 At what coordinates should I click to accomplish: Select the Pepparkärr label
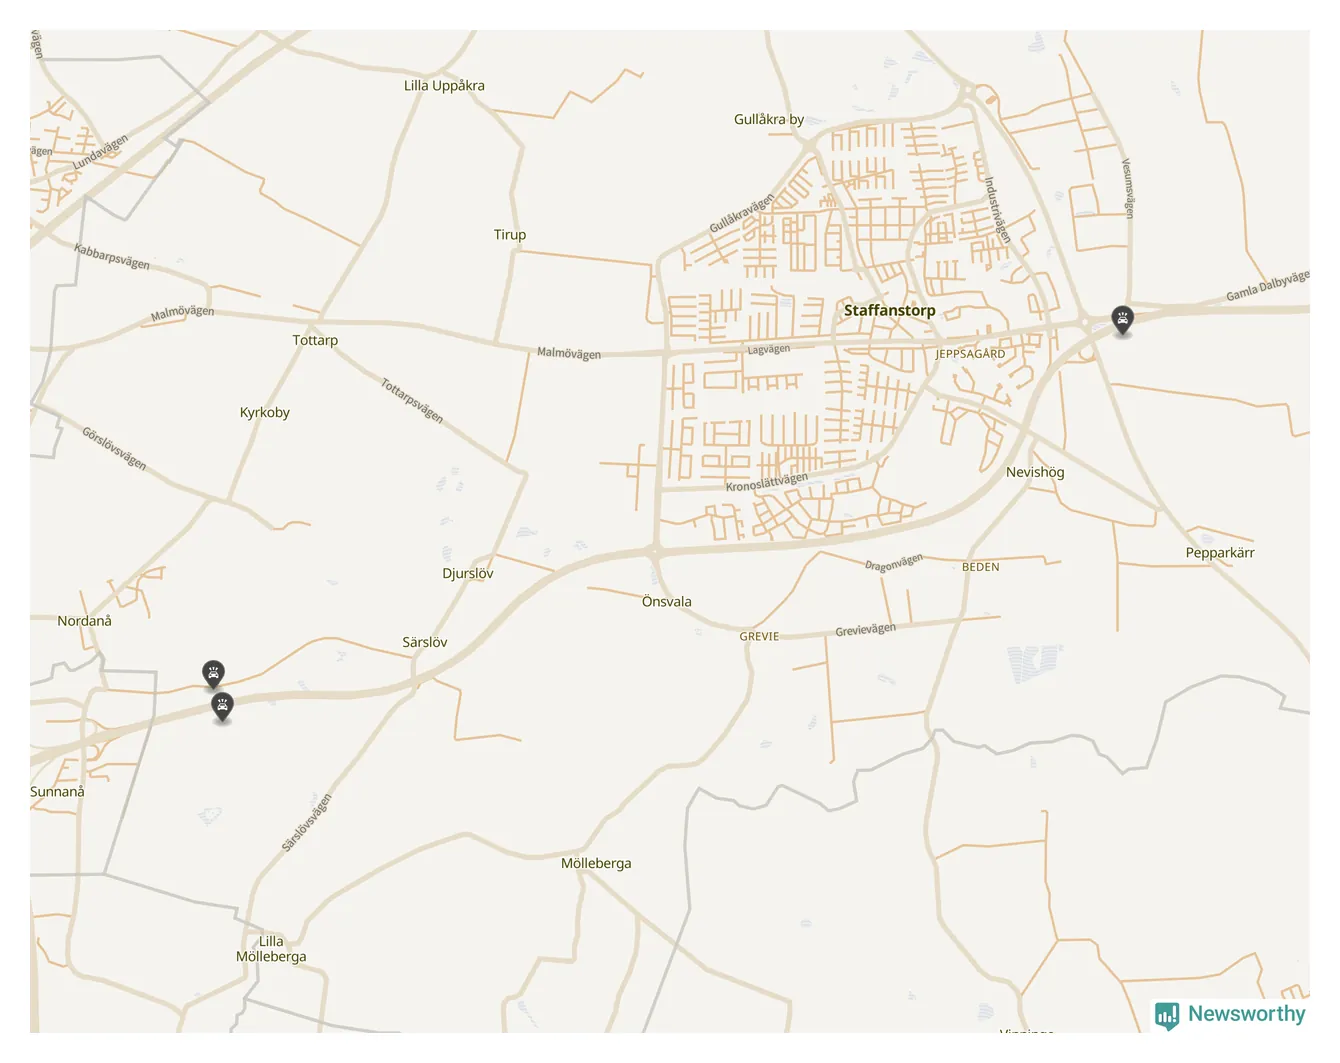[1219, 553]
